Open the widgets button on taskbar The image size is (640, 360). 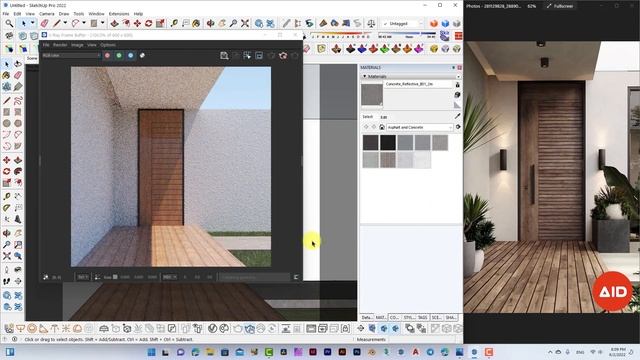(10, 352)
